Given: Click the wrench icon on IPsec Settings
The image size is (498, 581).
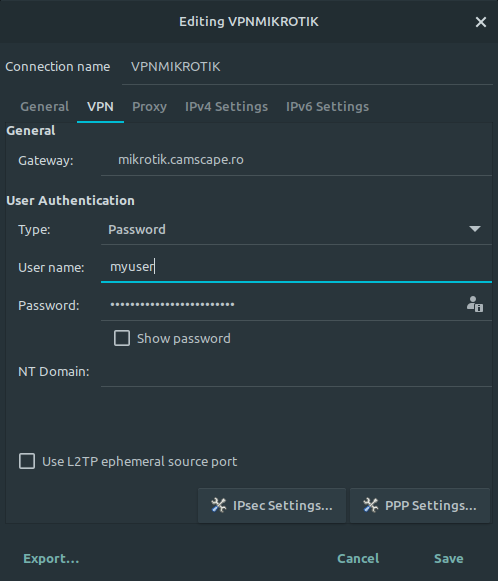Looking at the screenshot, I should coord(219,505).
